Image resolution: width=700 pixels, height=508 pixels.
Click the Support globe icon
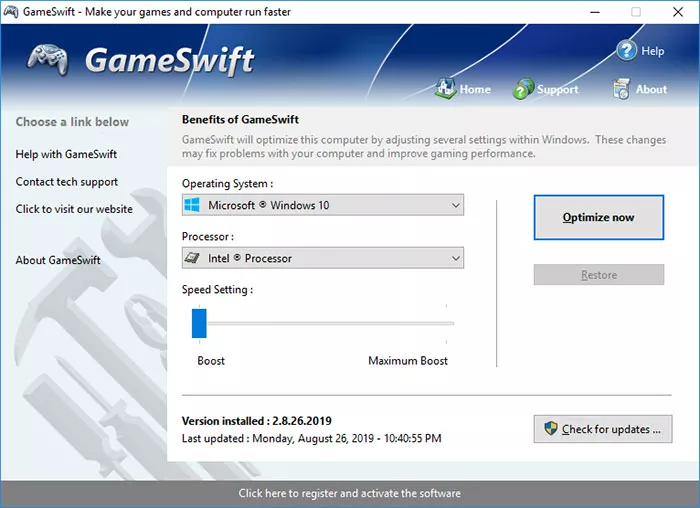(x=523, y=89)
